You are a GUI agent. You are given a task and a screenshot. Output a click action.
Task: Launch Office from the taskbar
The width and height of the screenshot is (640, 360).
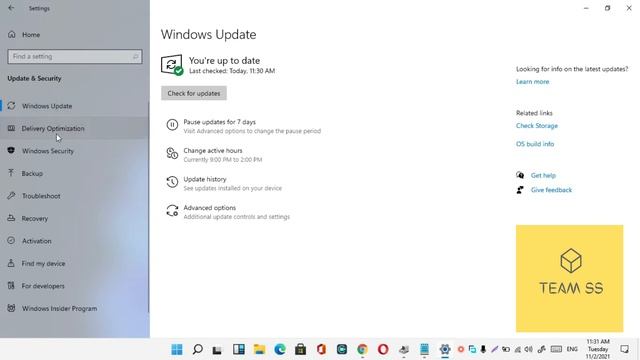[321, 349]
